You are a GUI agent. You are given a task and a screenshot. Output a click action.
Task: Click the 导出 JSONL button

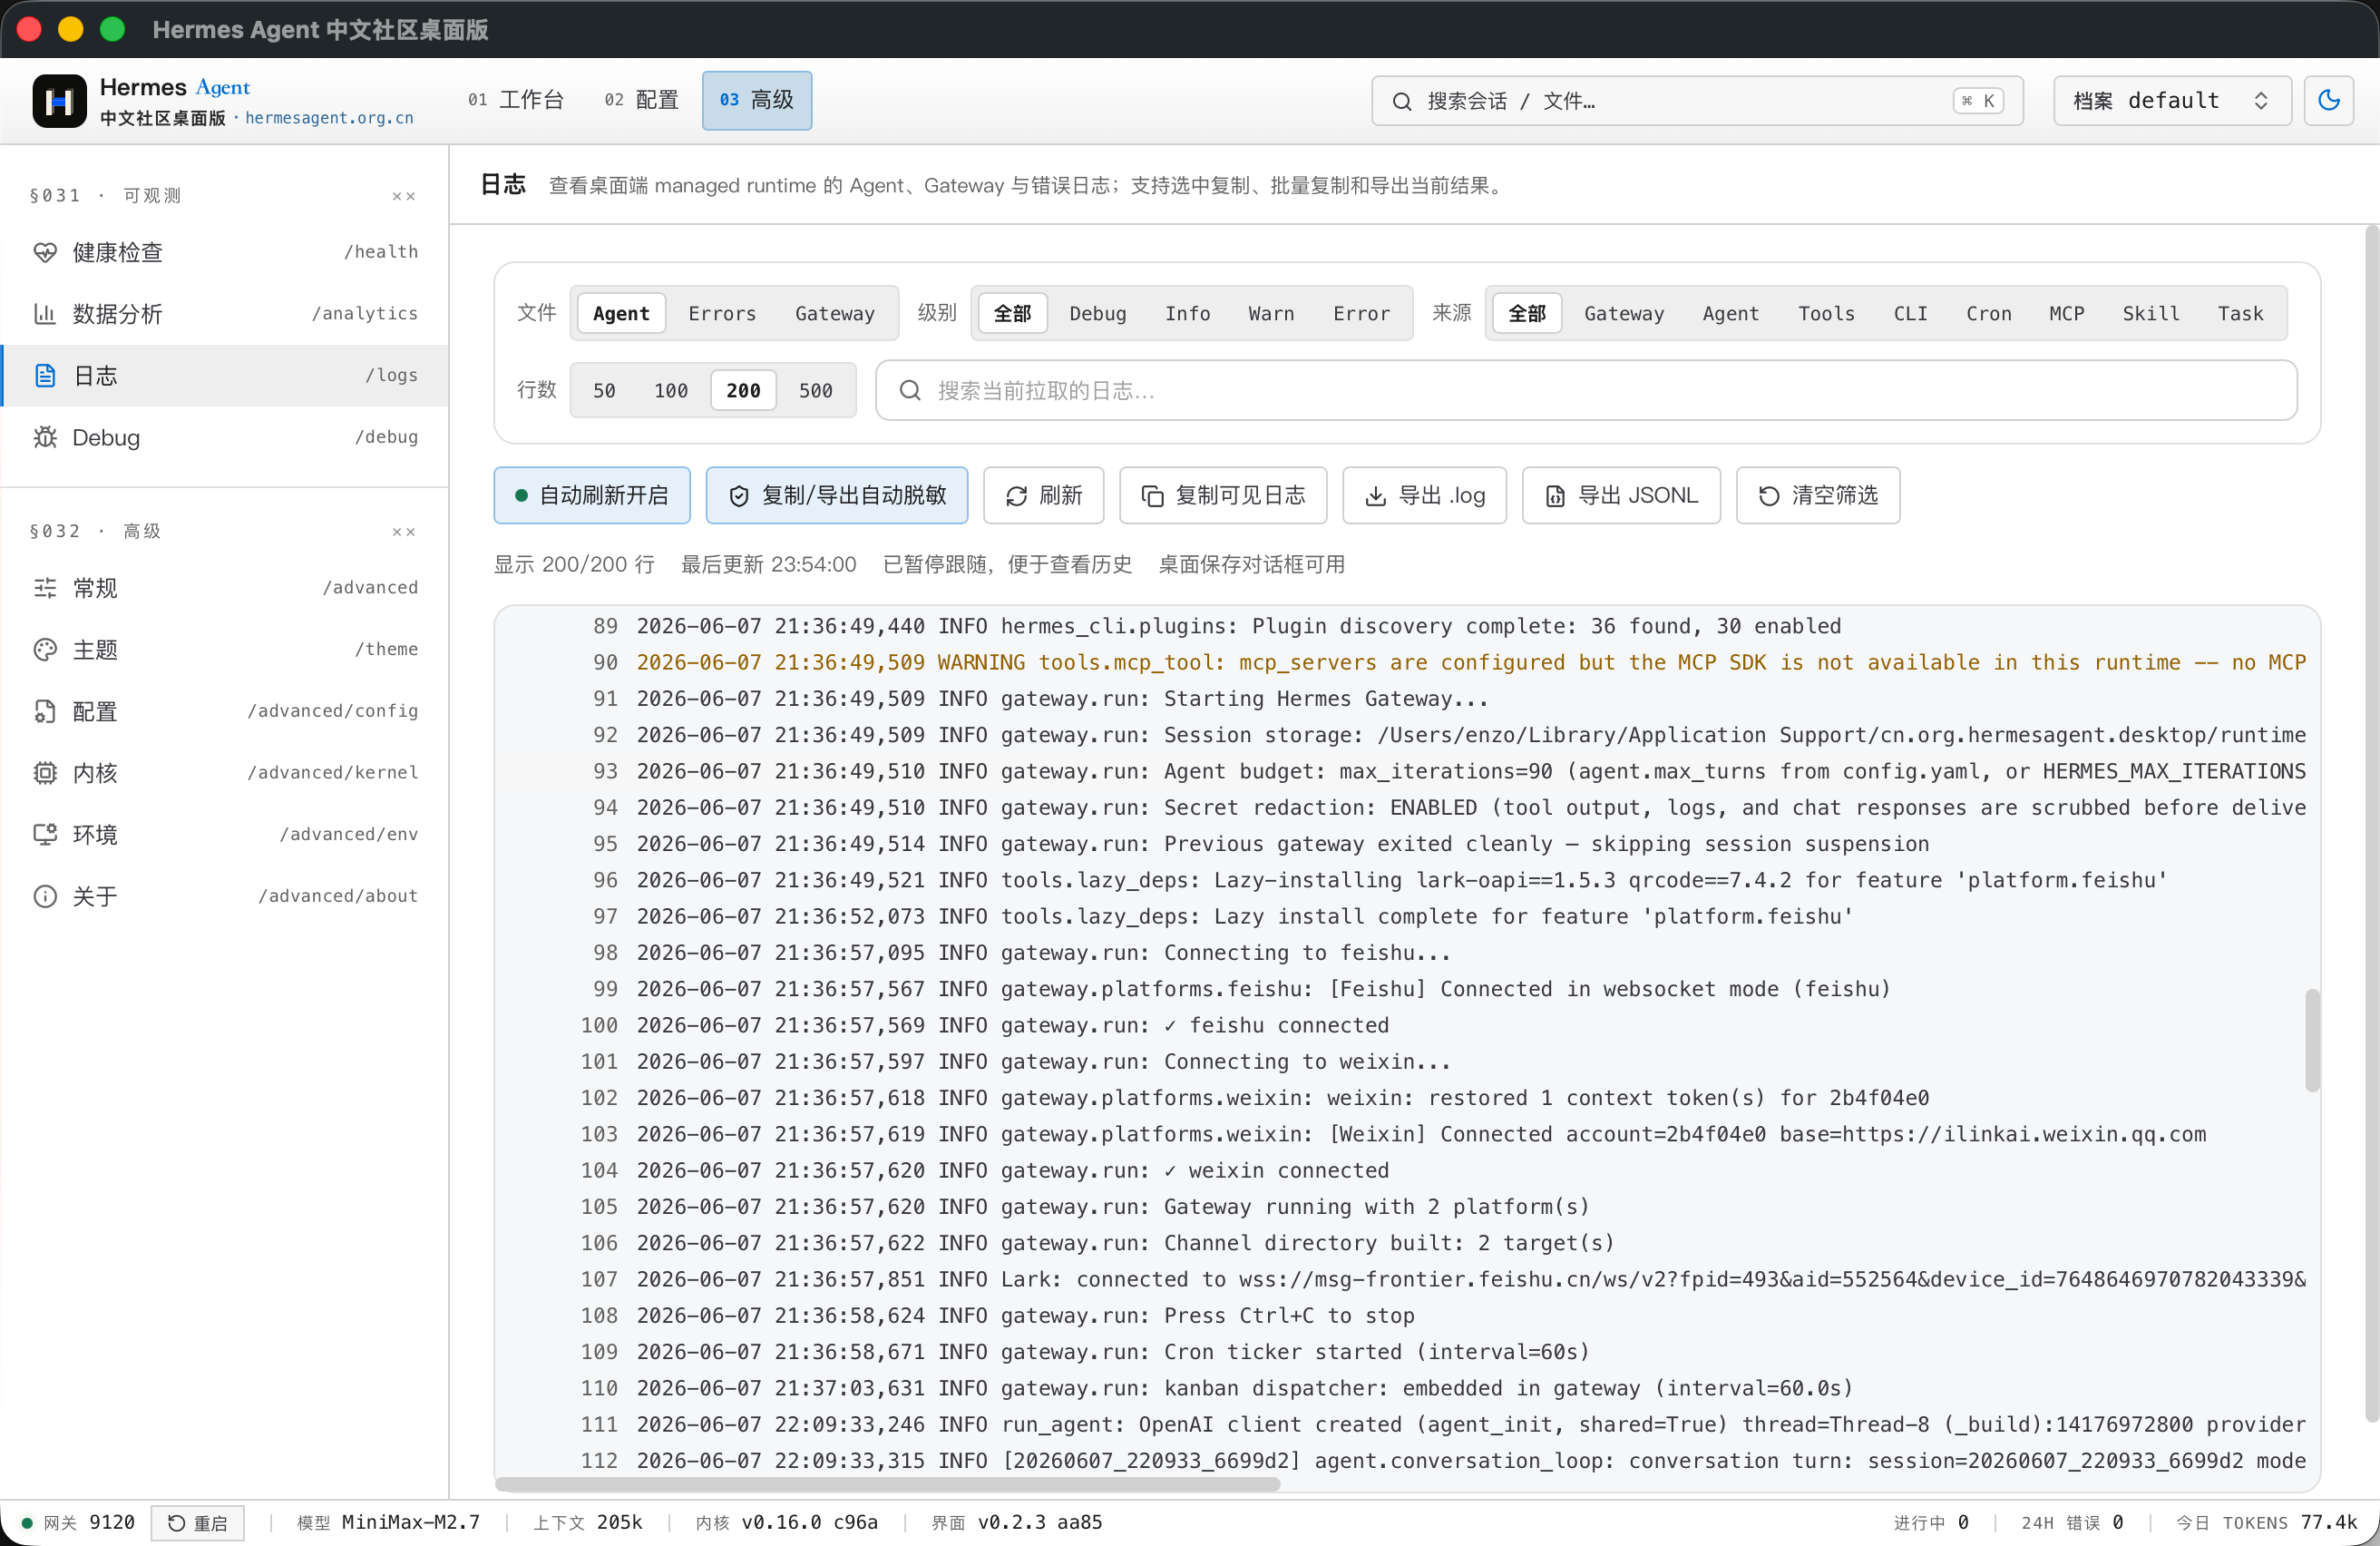pos(1621,496)
